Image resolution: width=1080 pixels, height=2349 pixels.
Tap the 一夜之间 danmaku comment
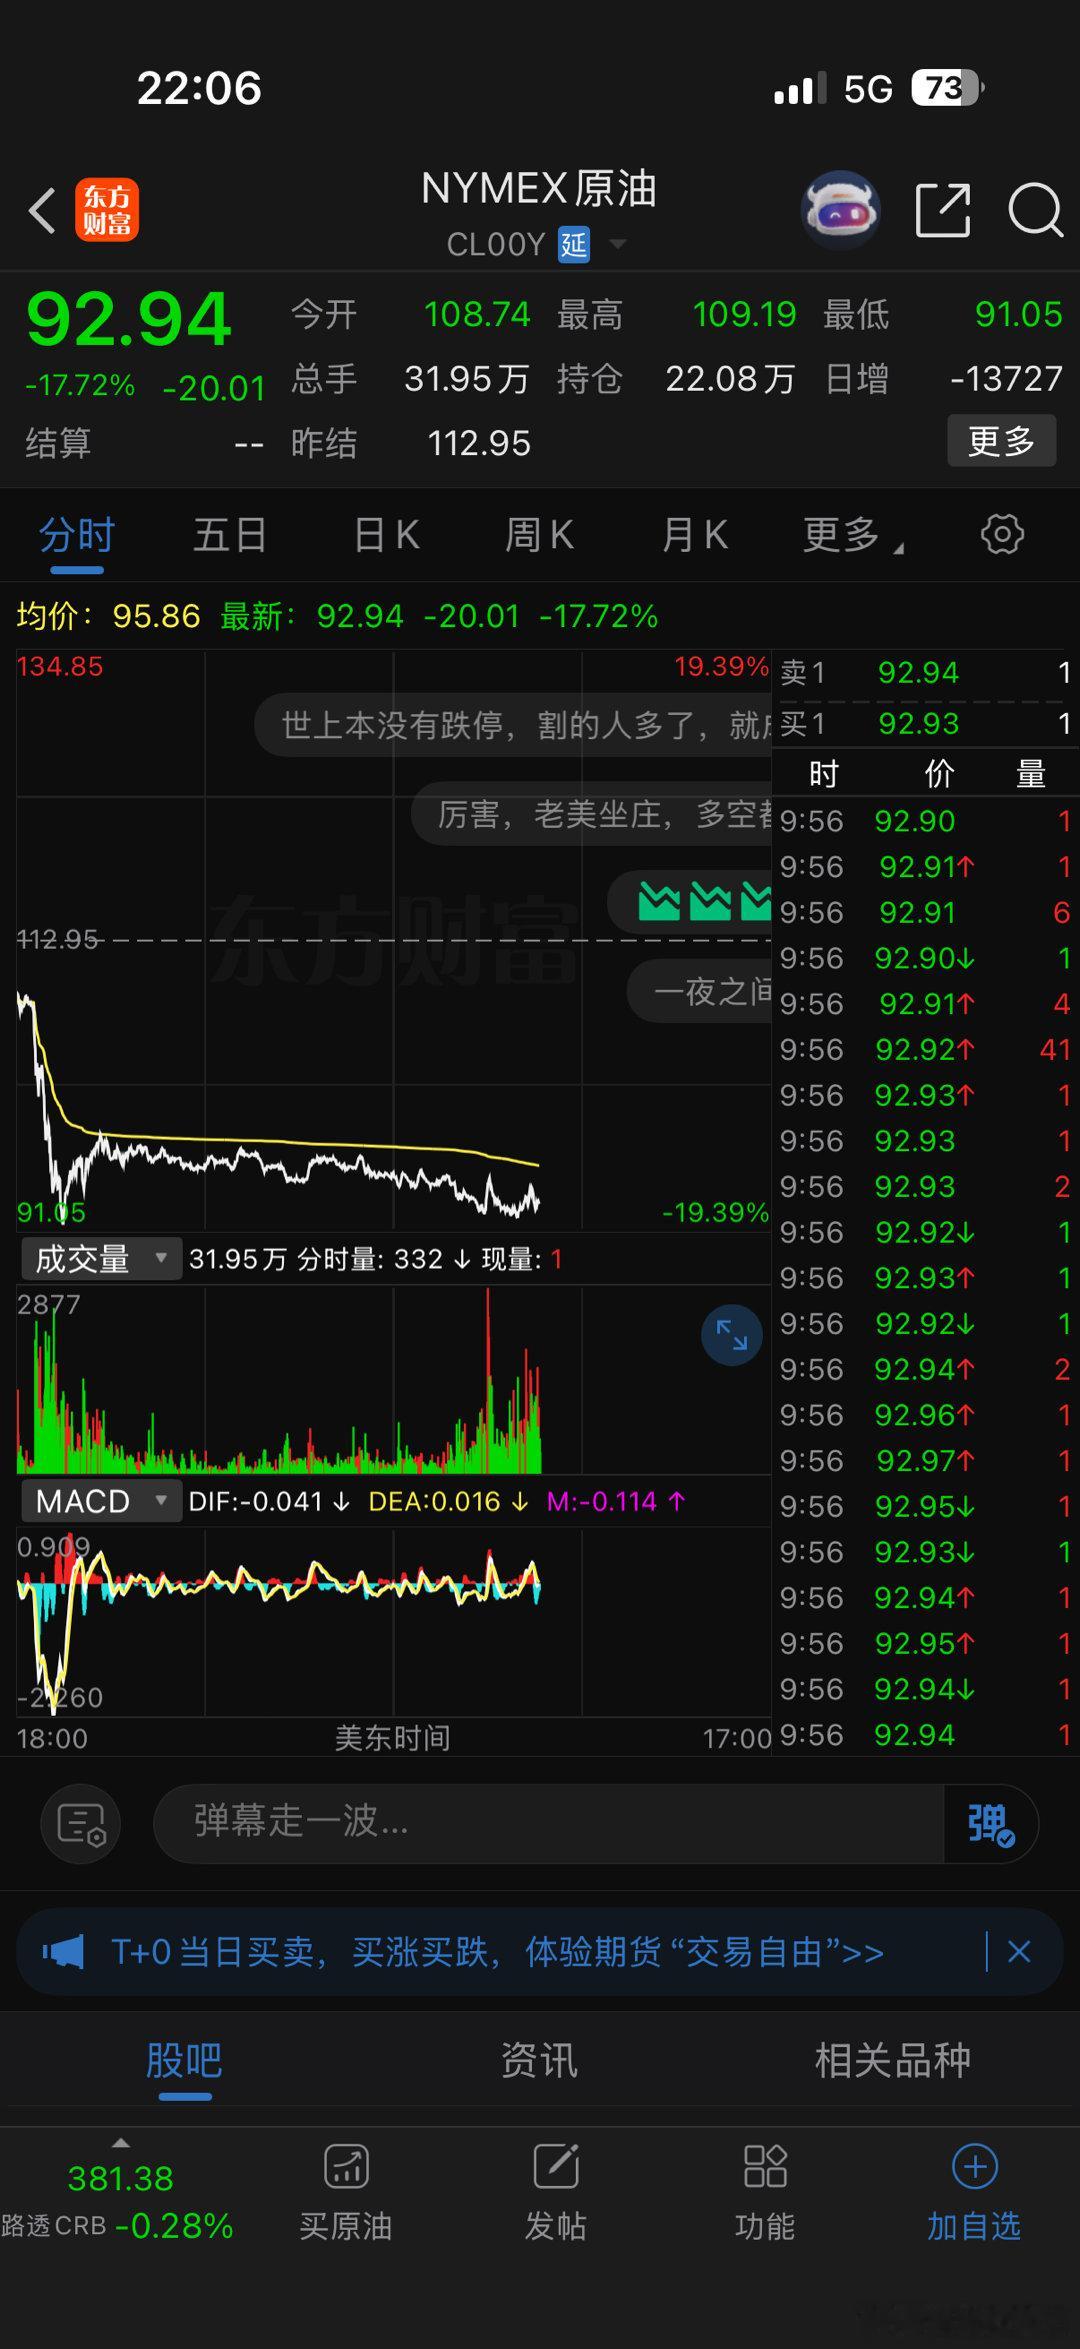coord(700,991)
